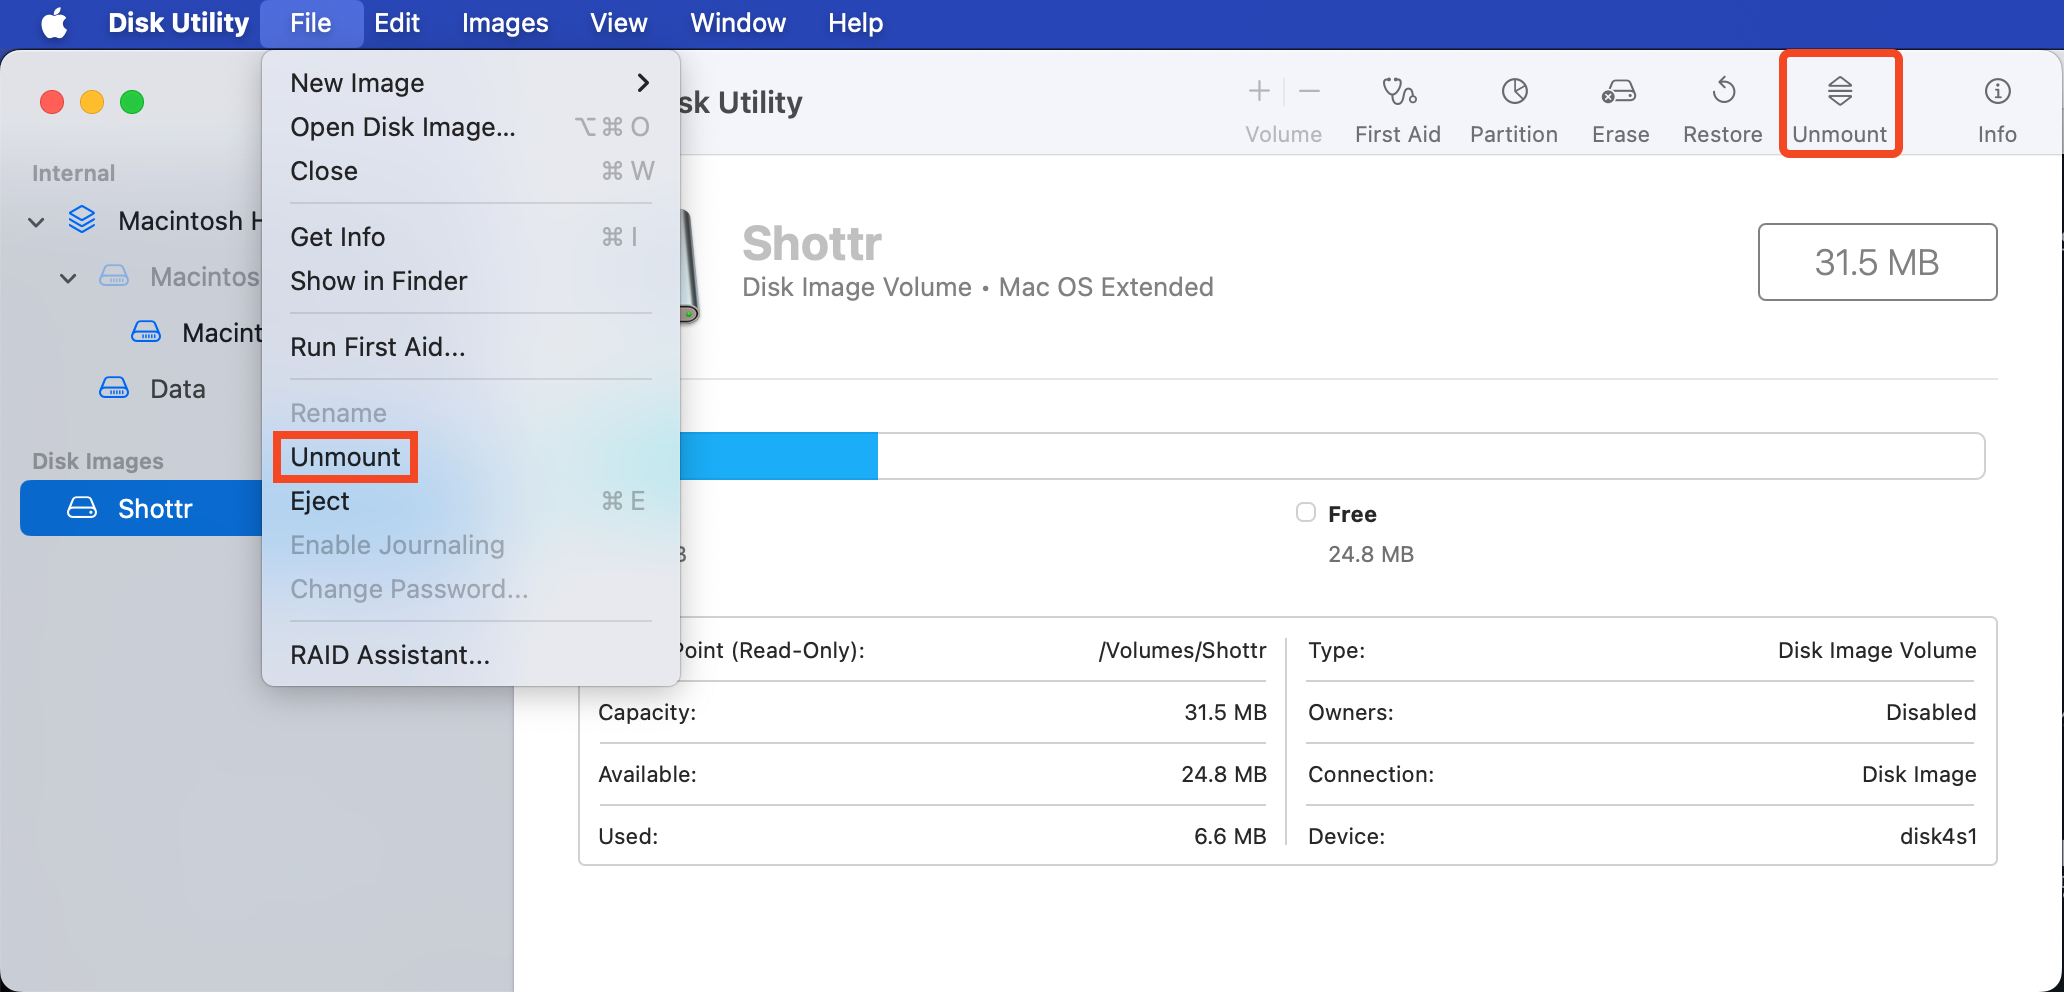Screen dimensions: 2064x992
Task: Collapse the nested Macintosh container chevron
Action: pos(68,277)
